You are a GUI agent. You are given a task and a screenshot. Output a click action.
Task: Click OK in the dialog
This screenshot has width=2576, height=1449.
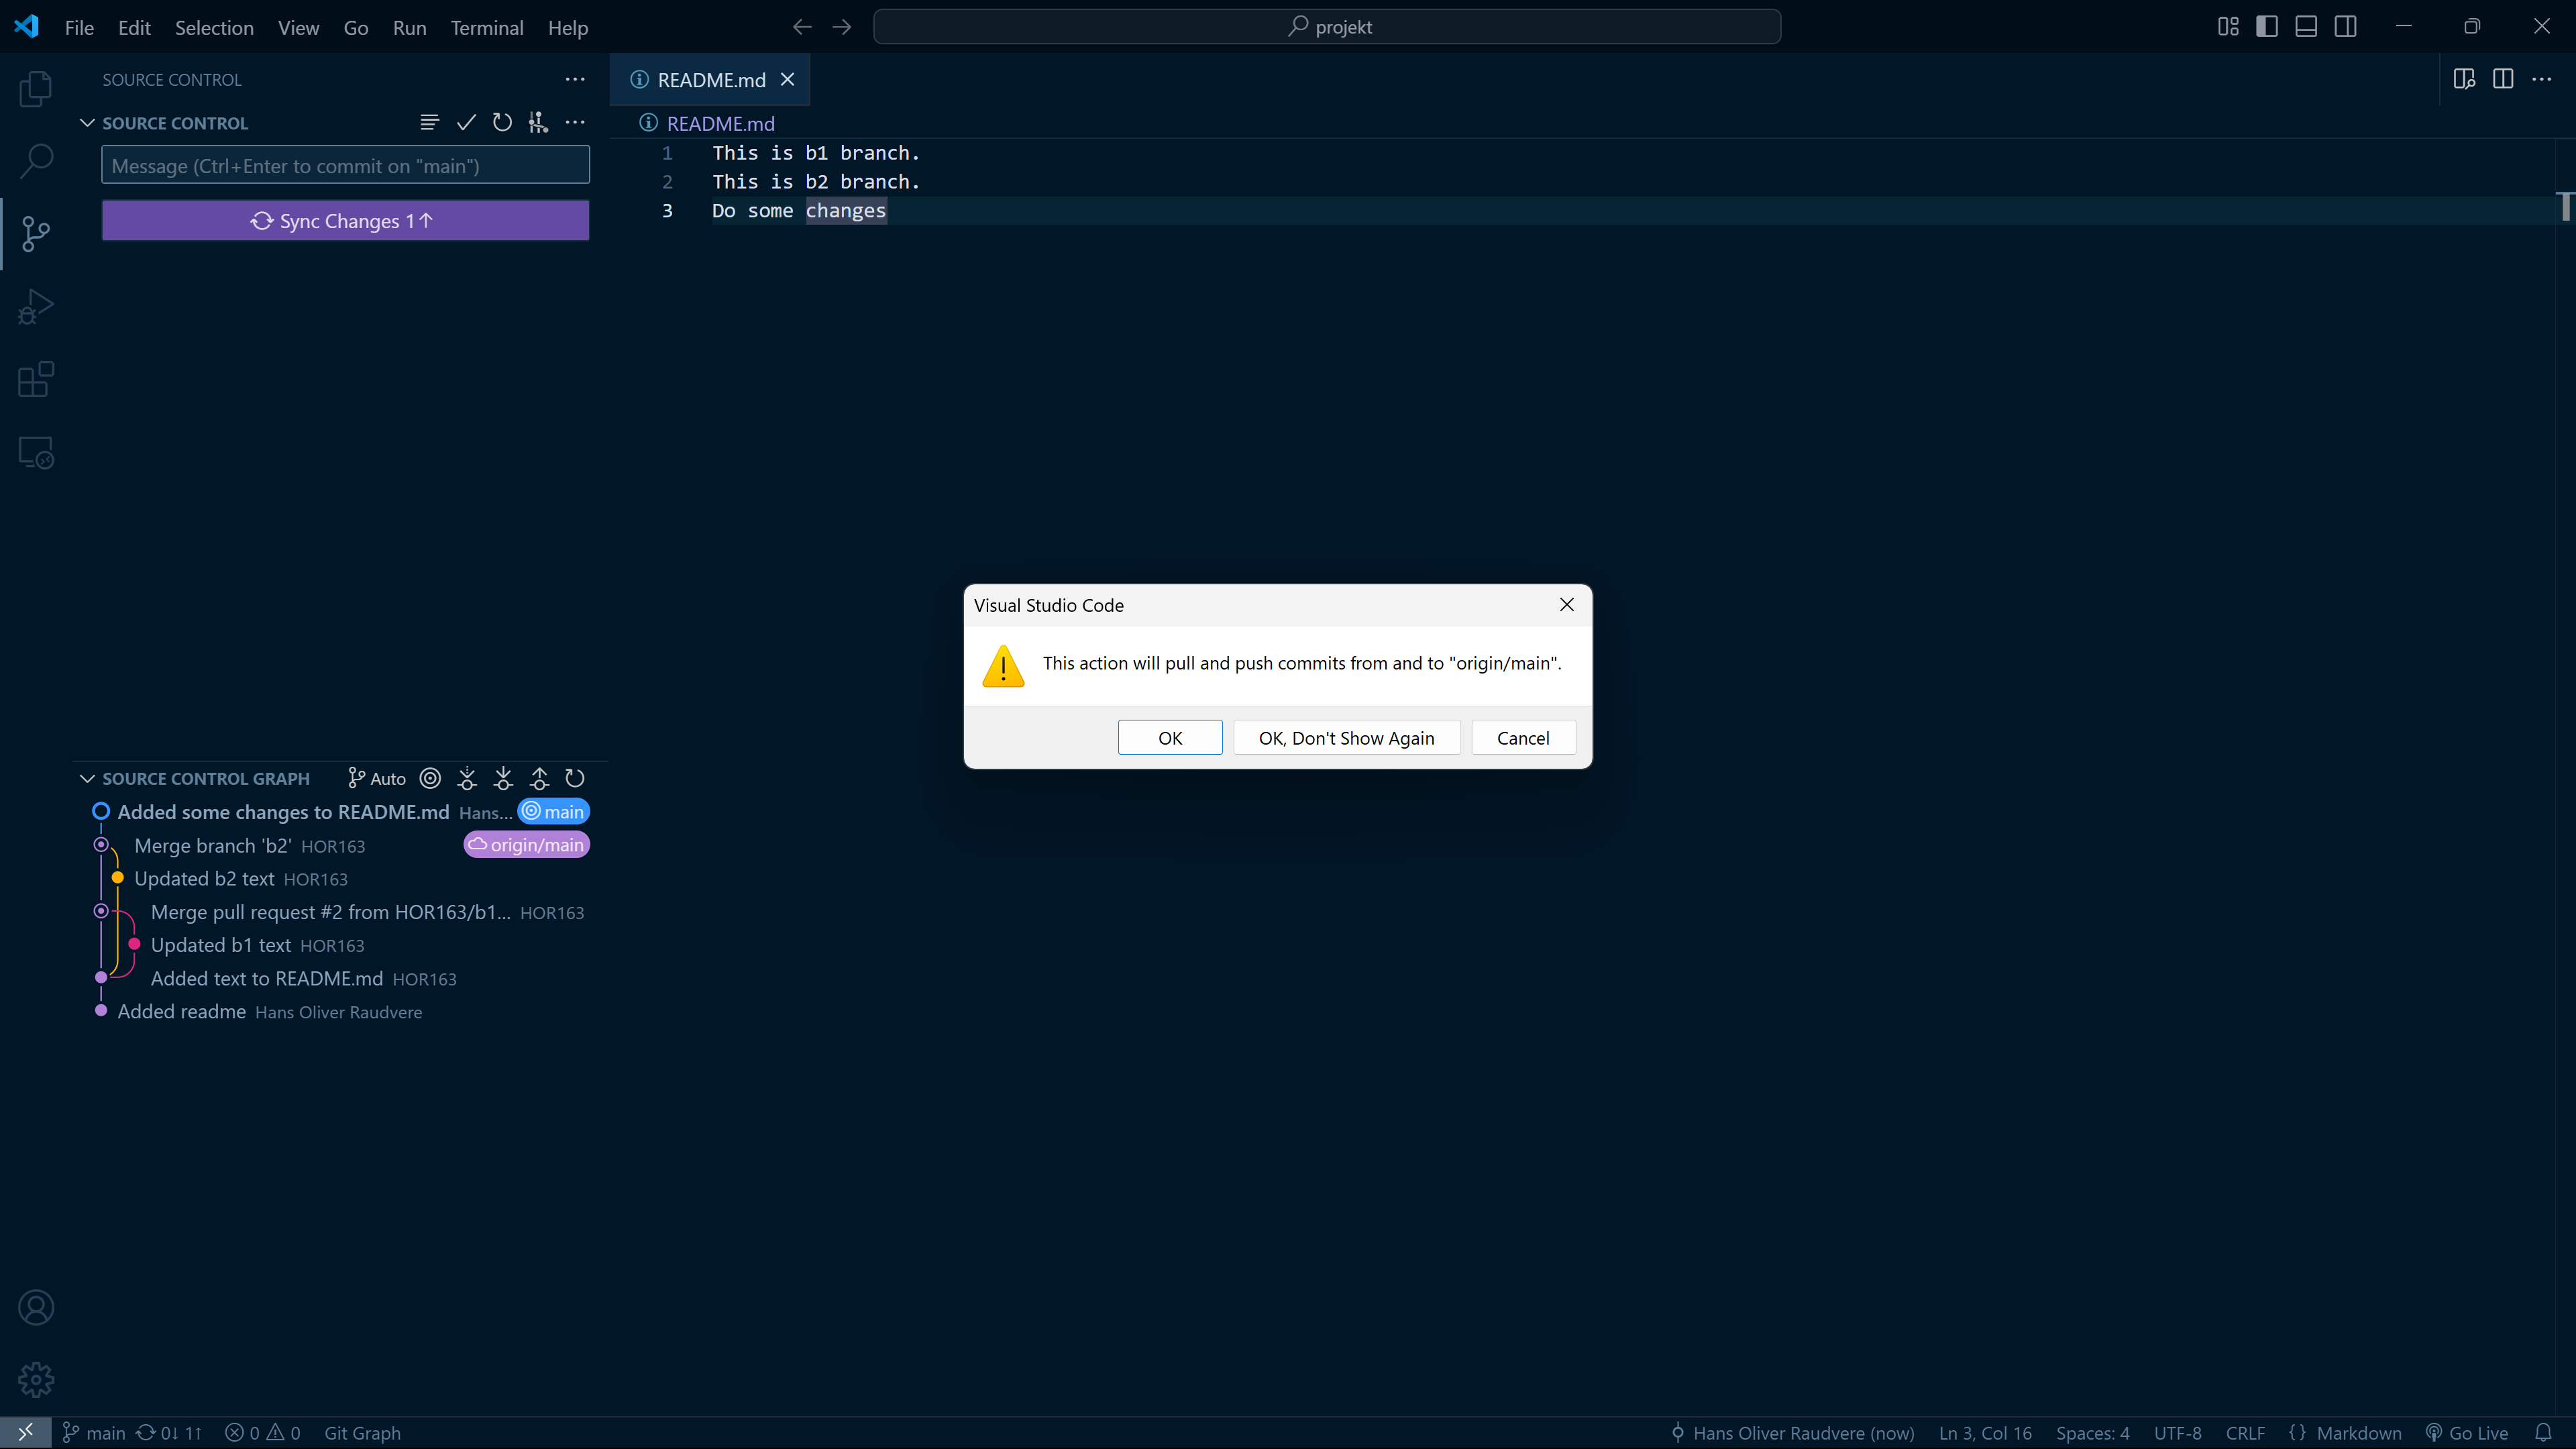tap(1170, 737)
